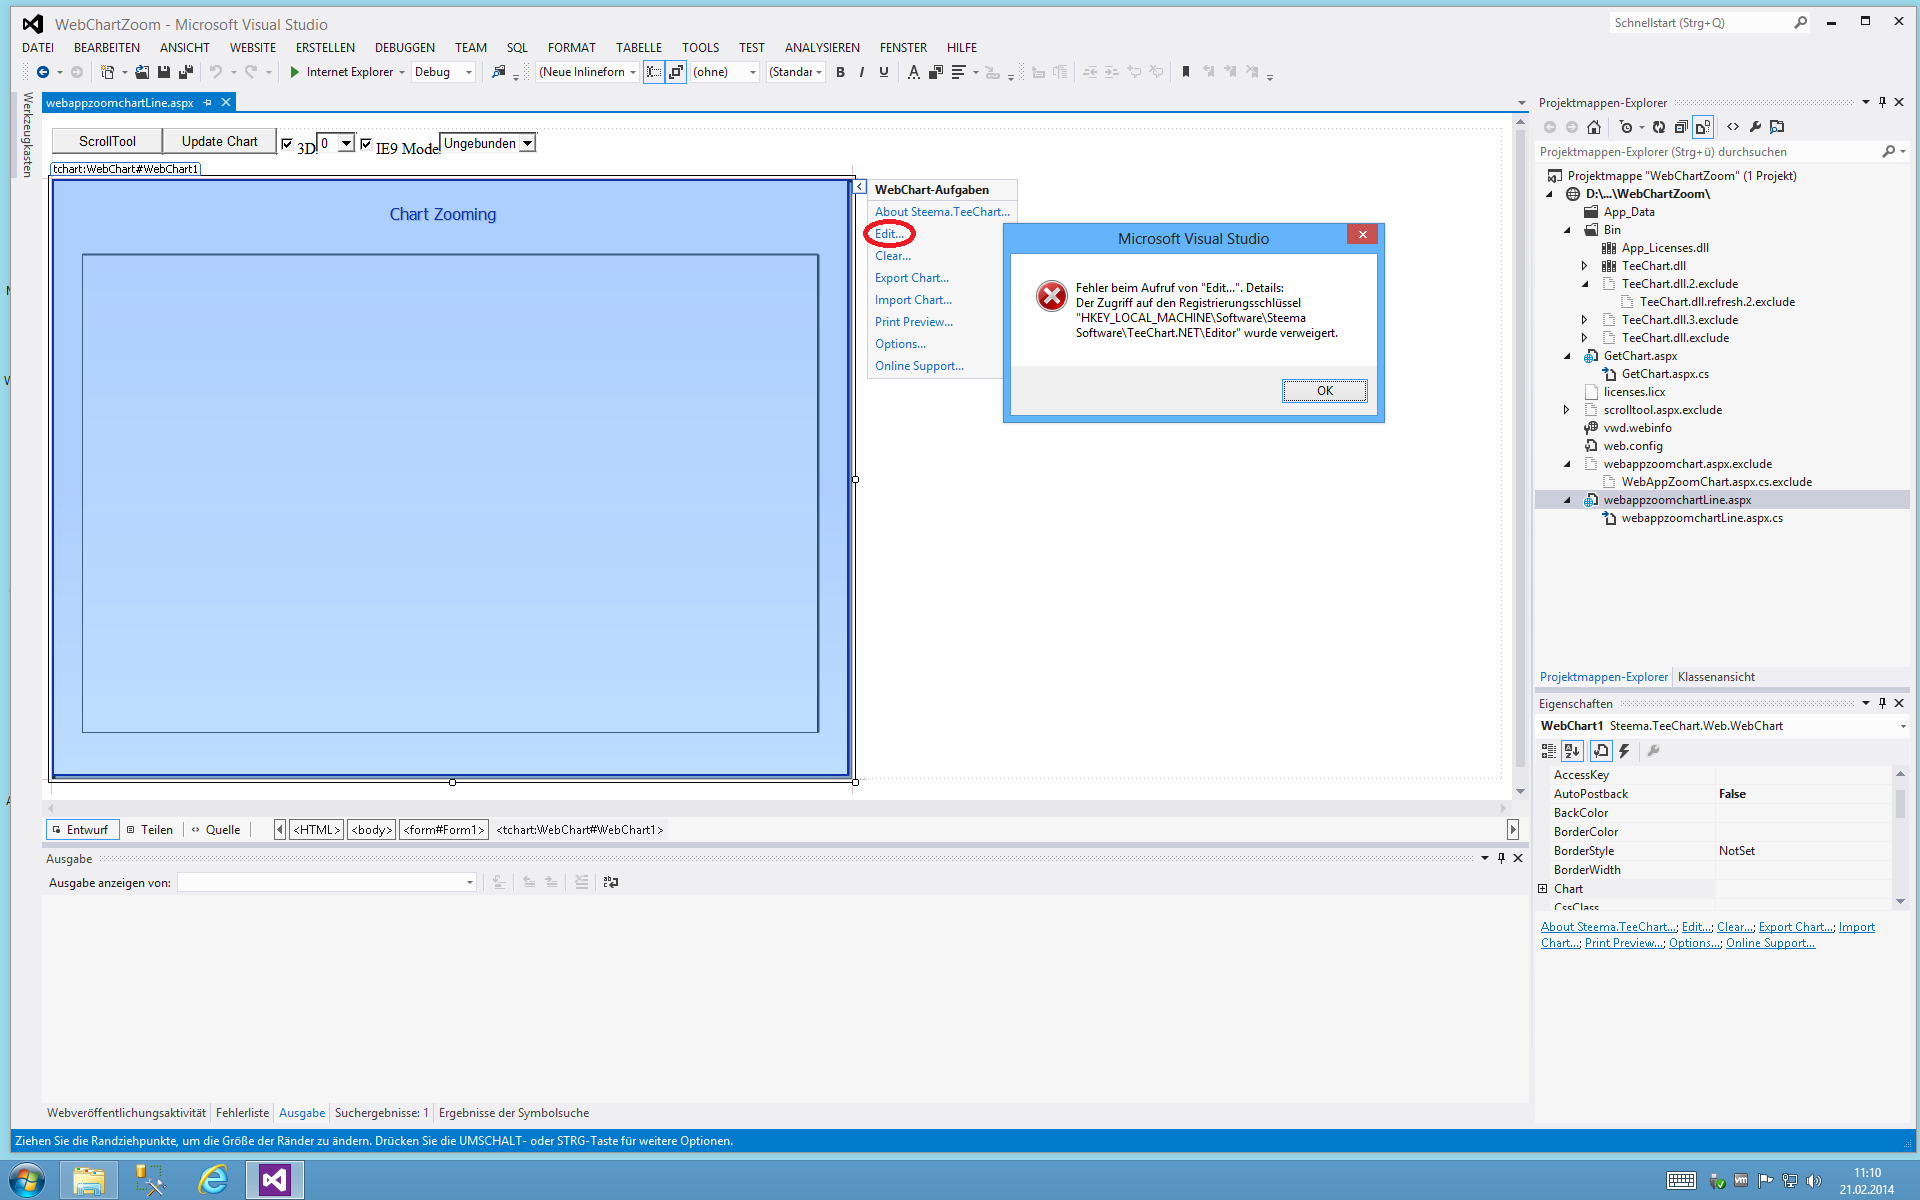Open the Ungebunden dropdown
Screen dimensions: 1920x1200
(x=527, y=143)
